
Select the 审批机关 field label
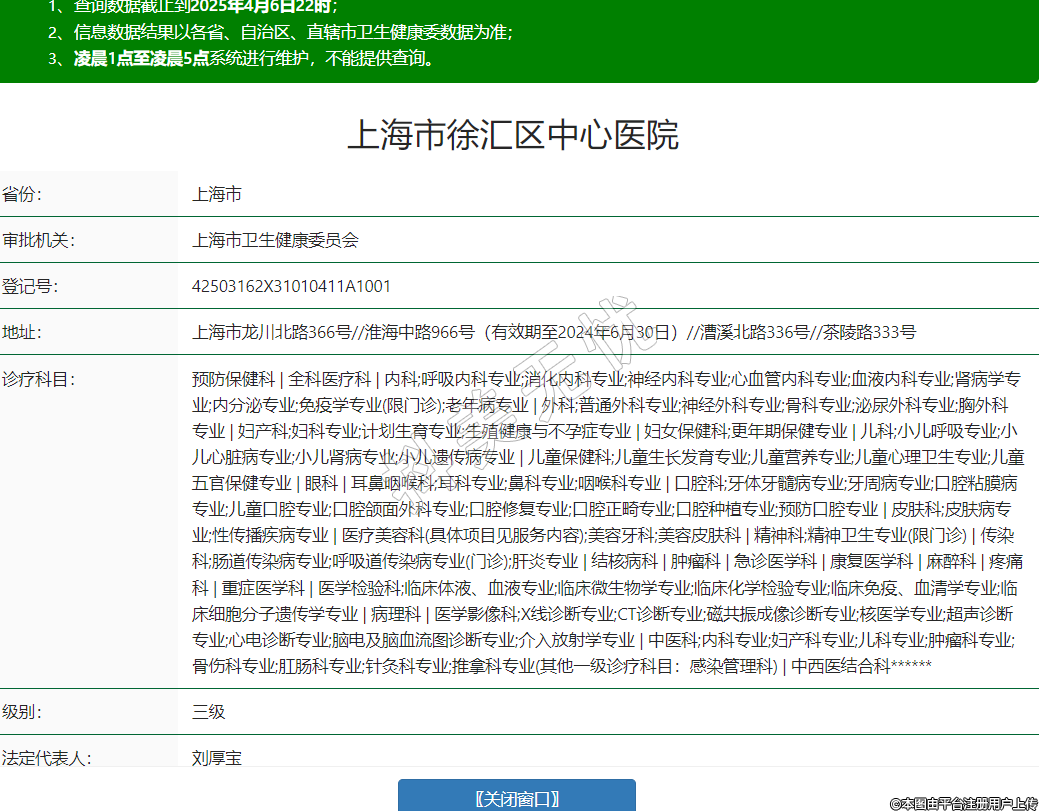(x=38, y=240)
